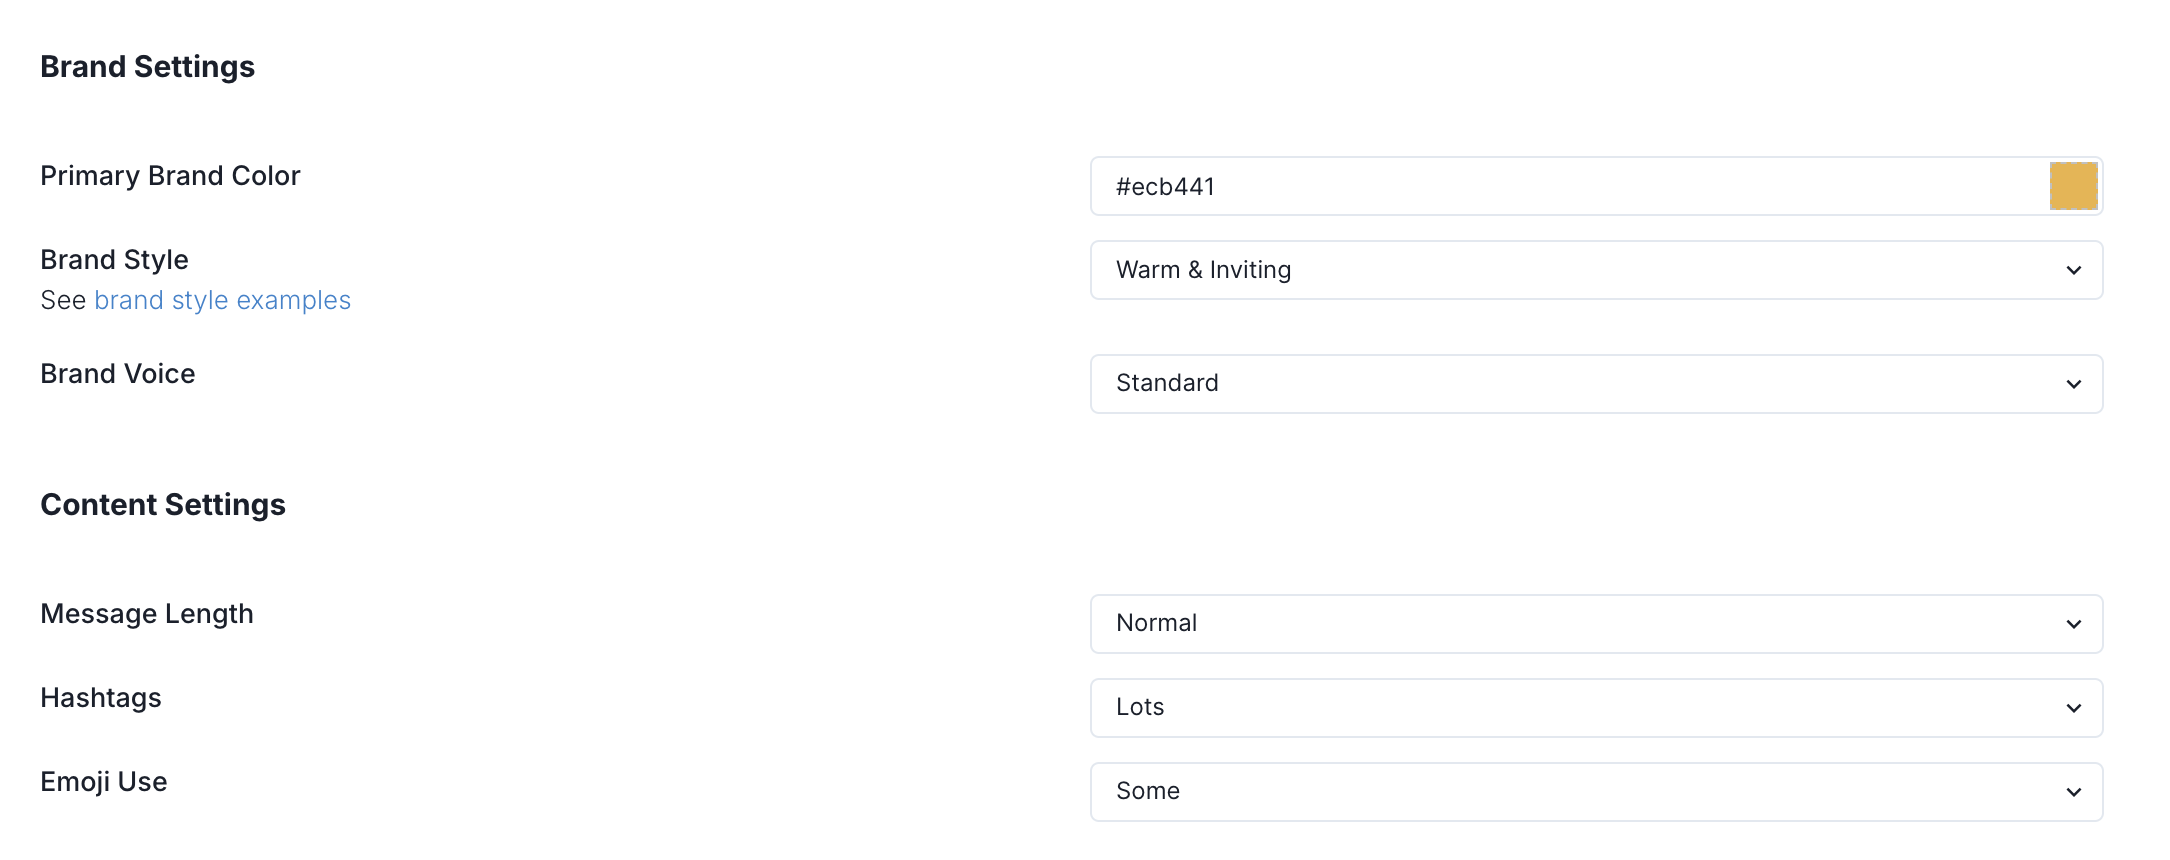Open the brand style examples link
Image resolution: width=2170 pixels, height=860 pixels.
(222, 301)
